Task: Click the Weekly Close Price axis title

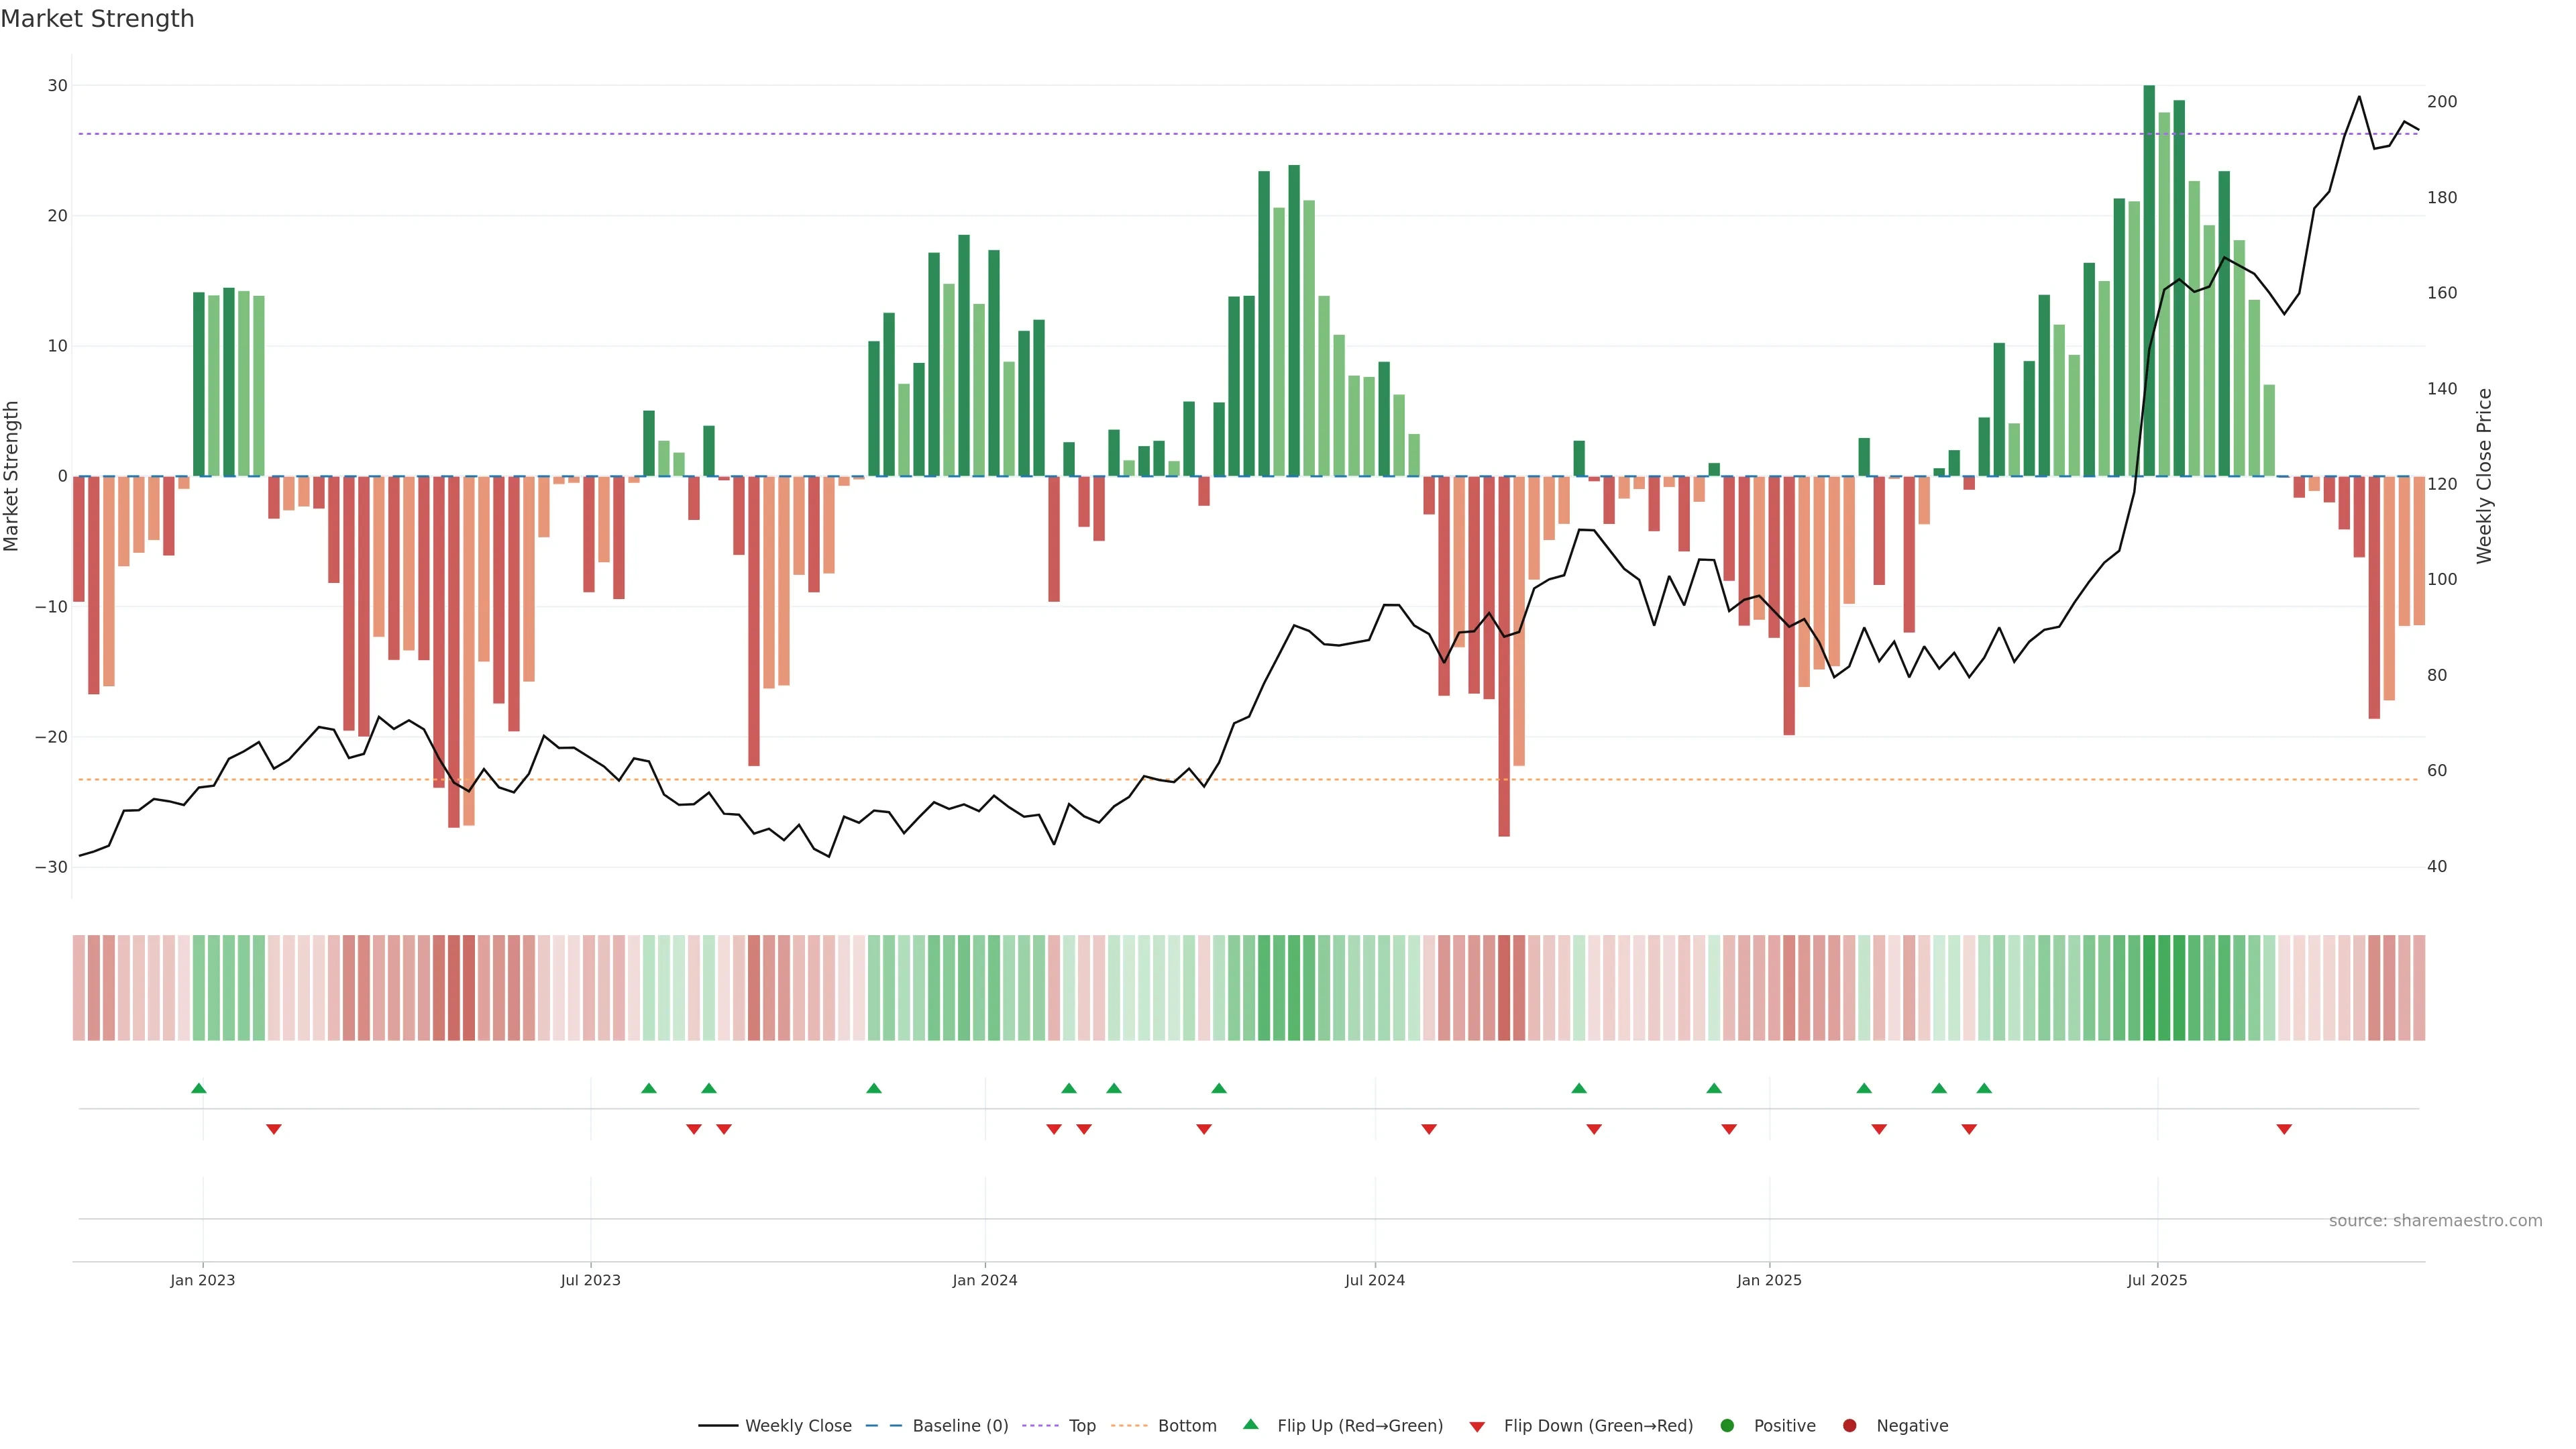Action: pos(2484,476)
